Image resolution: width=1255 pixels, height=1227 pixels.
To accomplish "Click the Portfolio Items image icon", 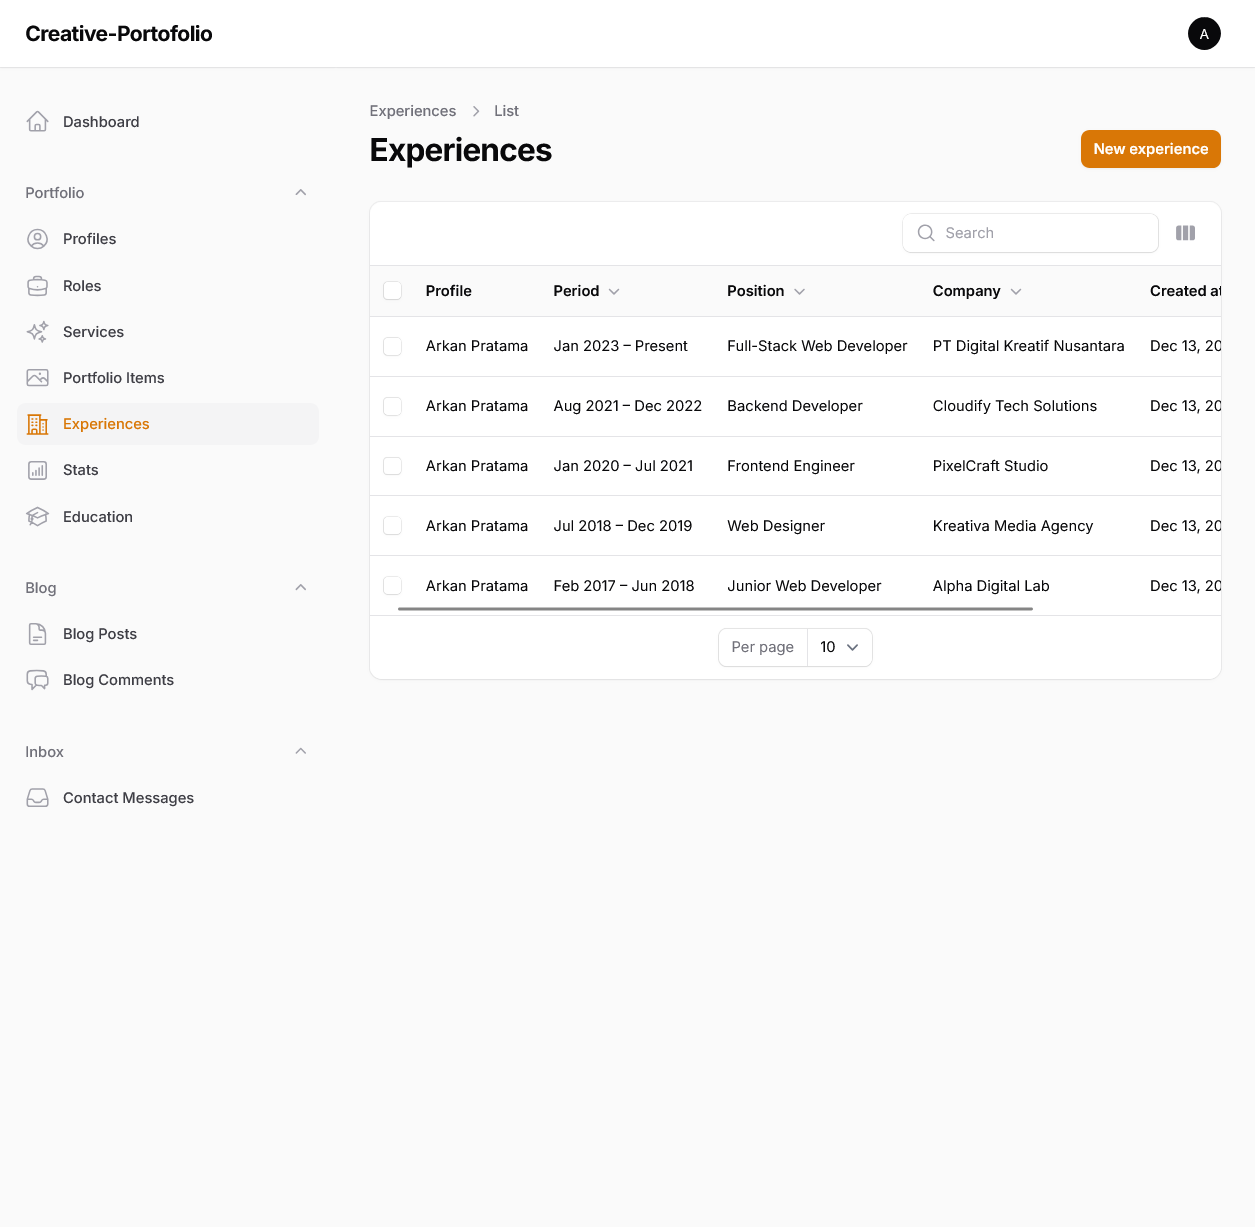I will pos(37,378).
